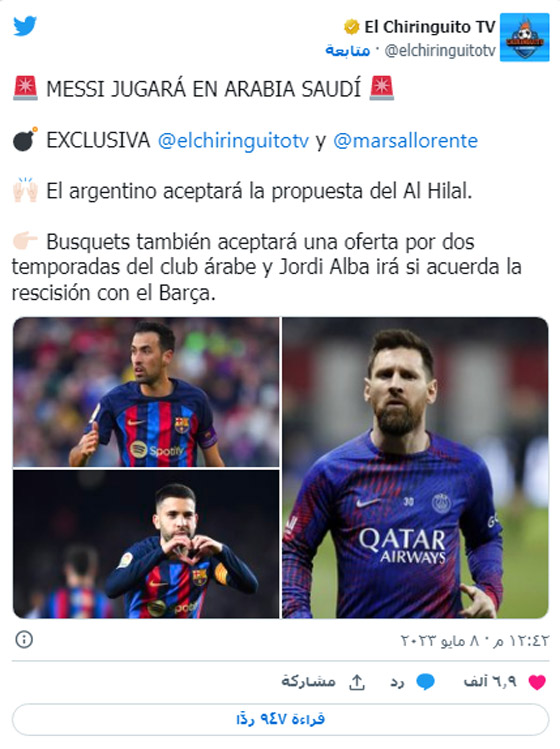Open the El Chiringuito TV account name

(x=430, y=27)
